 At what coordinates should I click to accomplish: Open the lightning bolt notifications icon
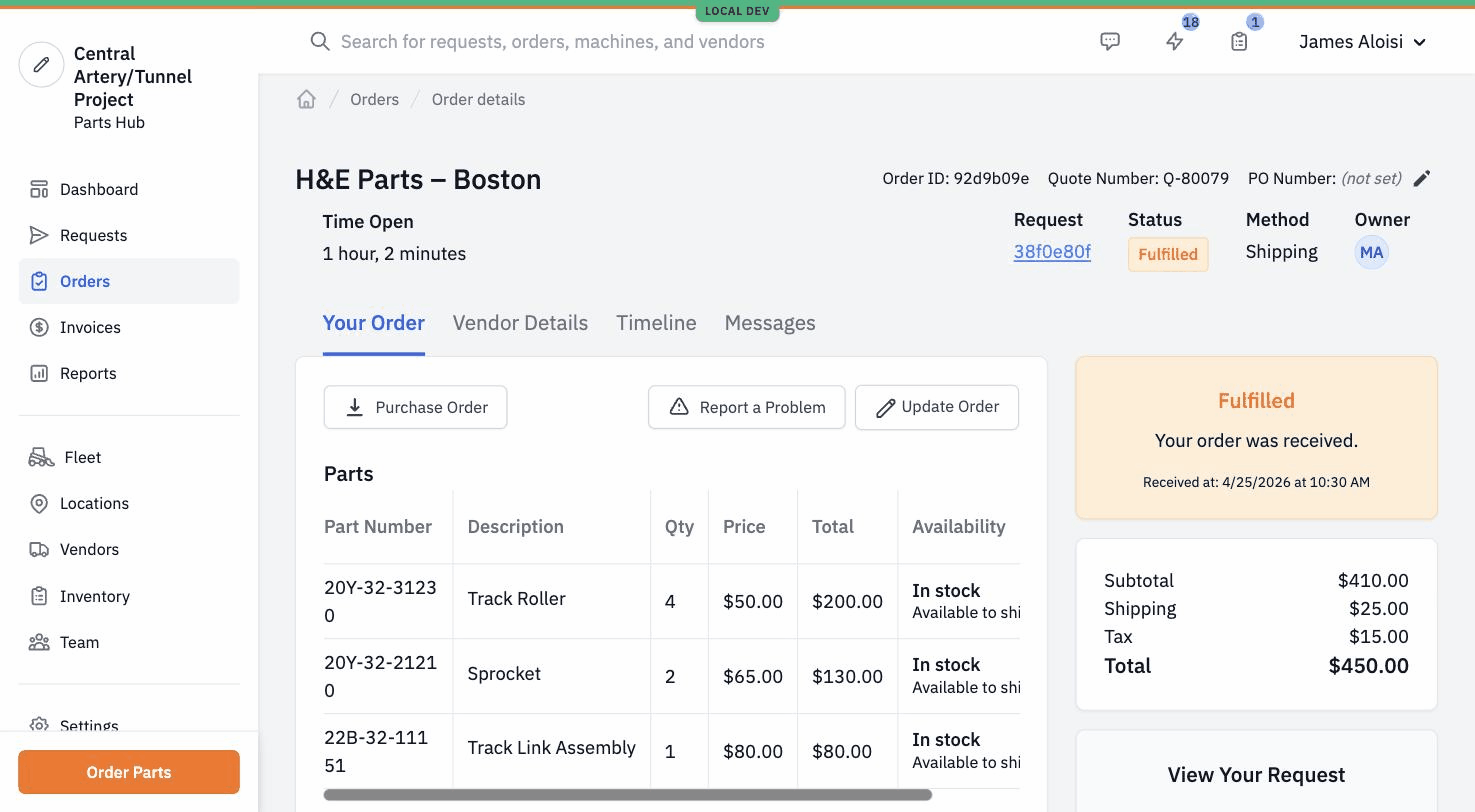1175,41
